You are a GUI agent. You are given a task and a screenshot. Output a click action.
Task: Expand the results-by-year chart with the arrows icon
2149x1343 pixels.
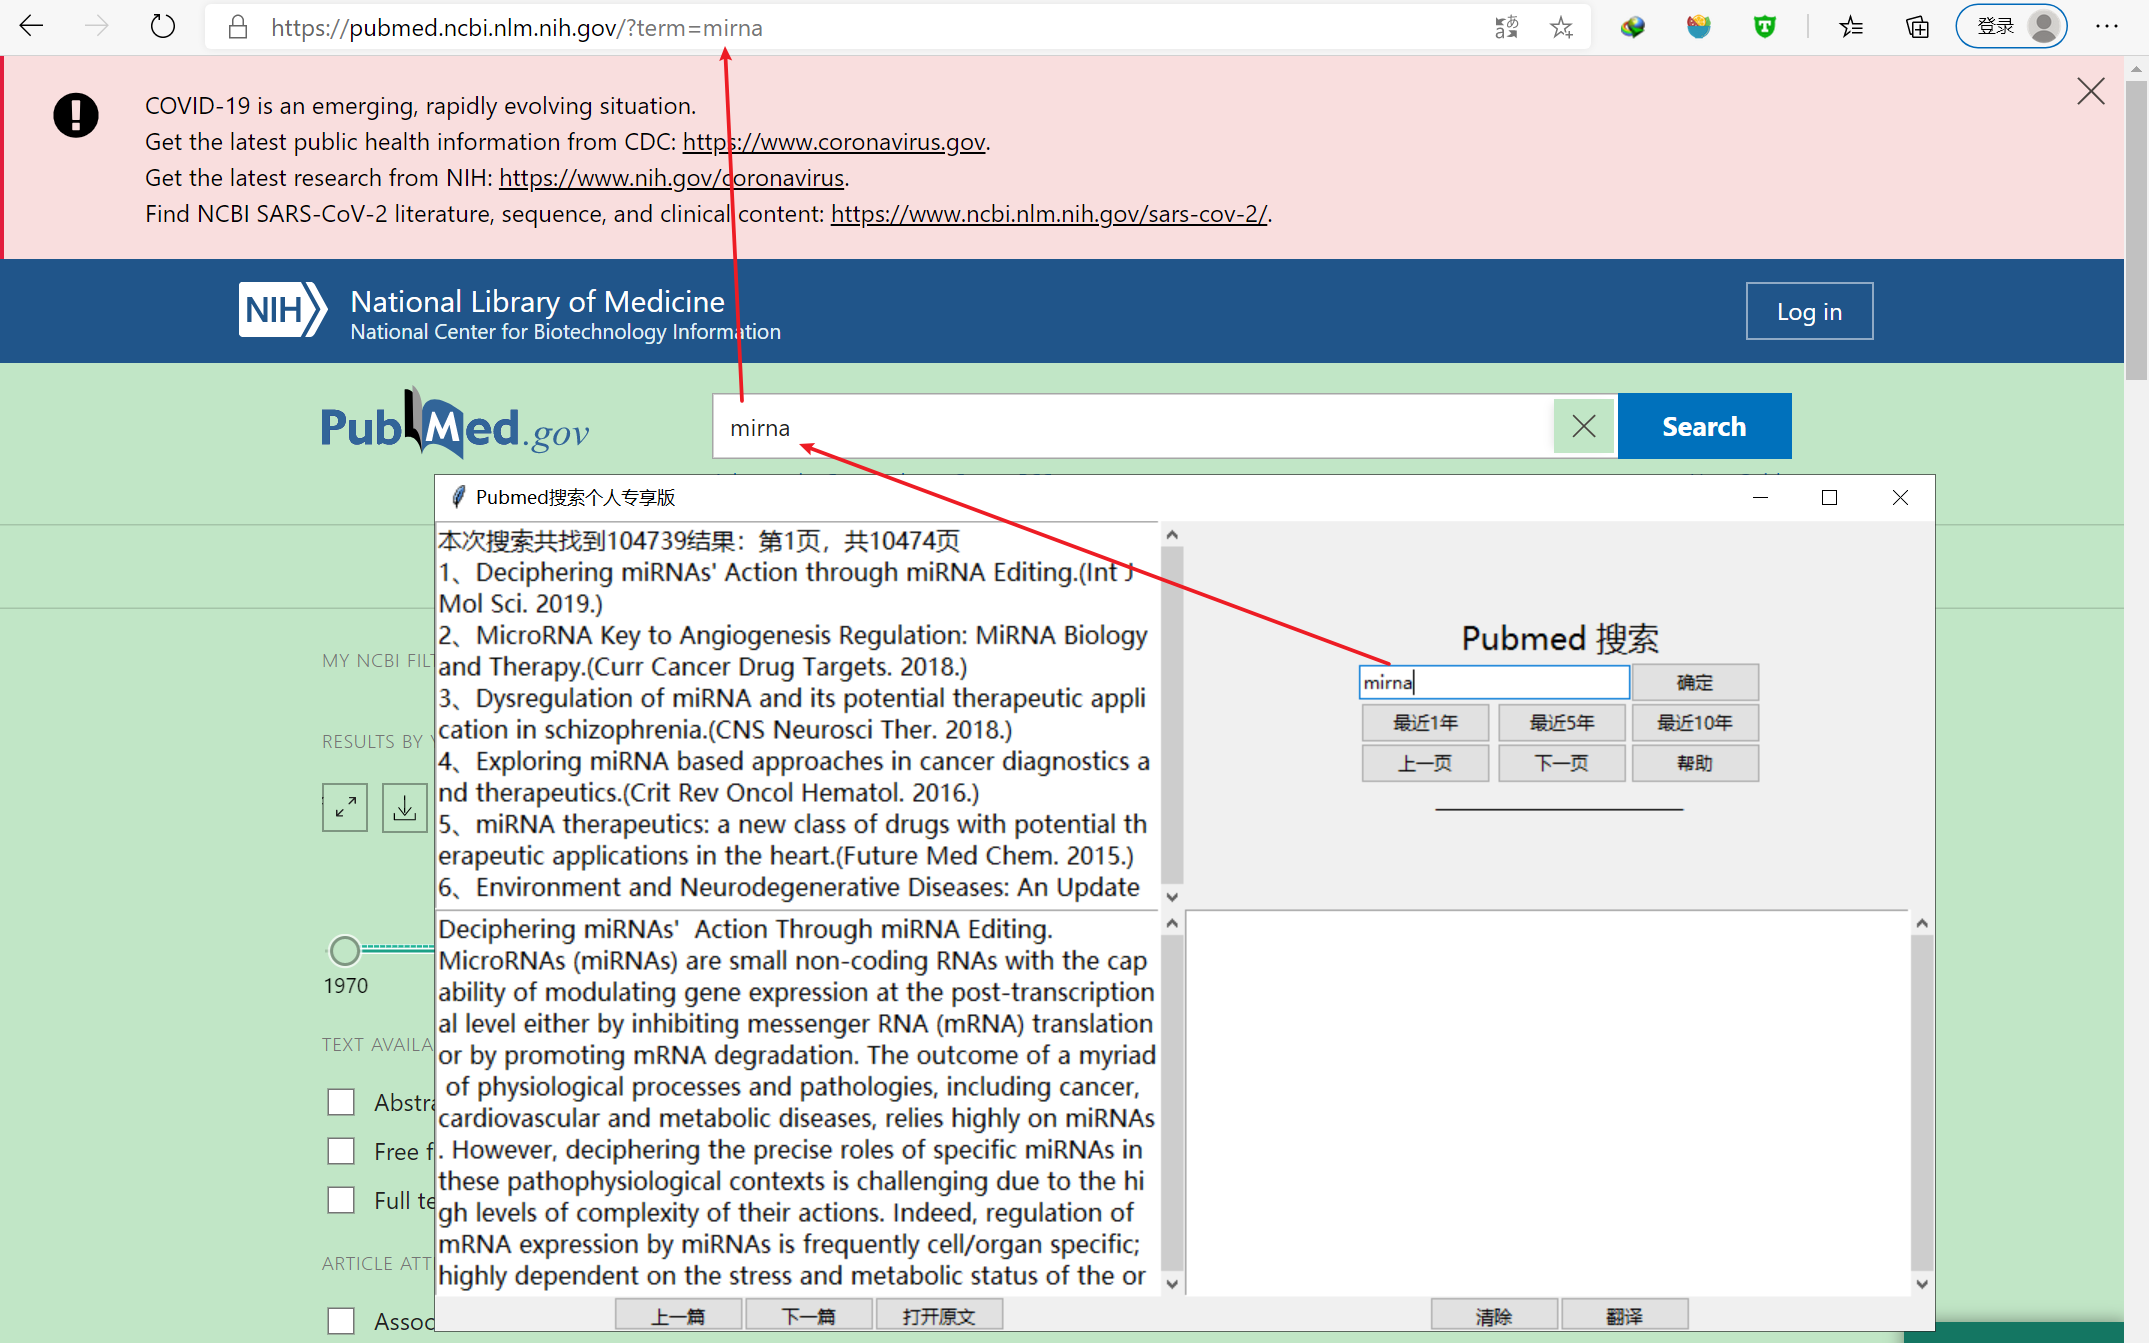point(344,807)
